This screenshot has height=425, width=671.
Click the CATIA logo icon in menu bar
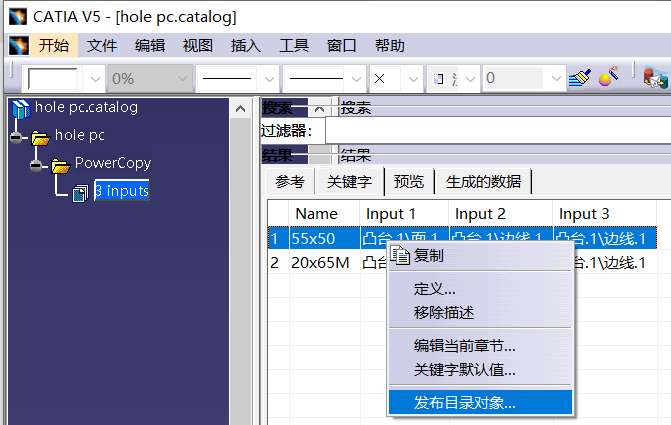click(x=19, y=45)
